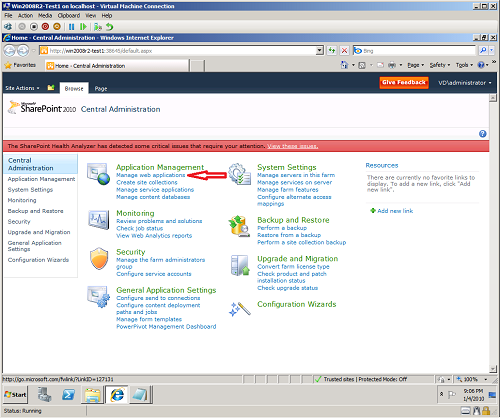
Task: Open the Clipboard menu
Action: (x=69, y=16)
